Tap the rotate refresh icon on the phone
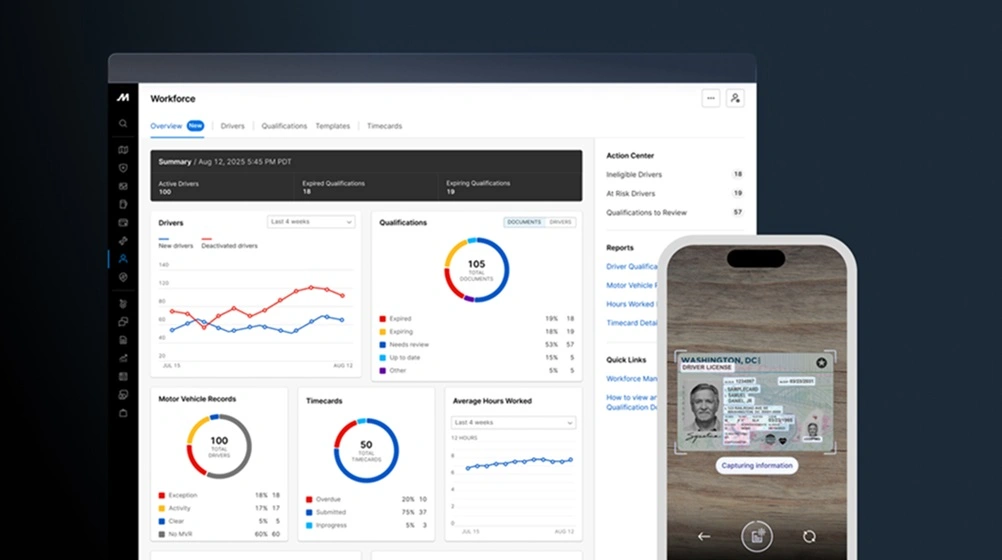Screen dimensions: 1002x560 tap(809, 536)
